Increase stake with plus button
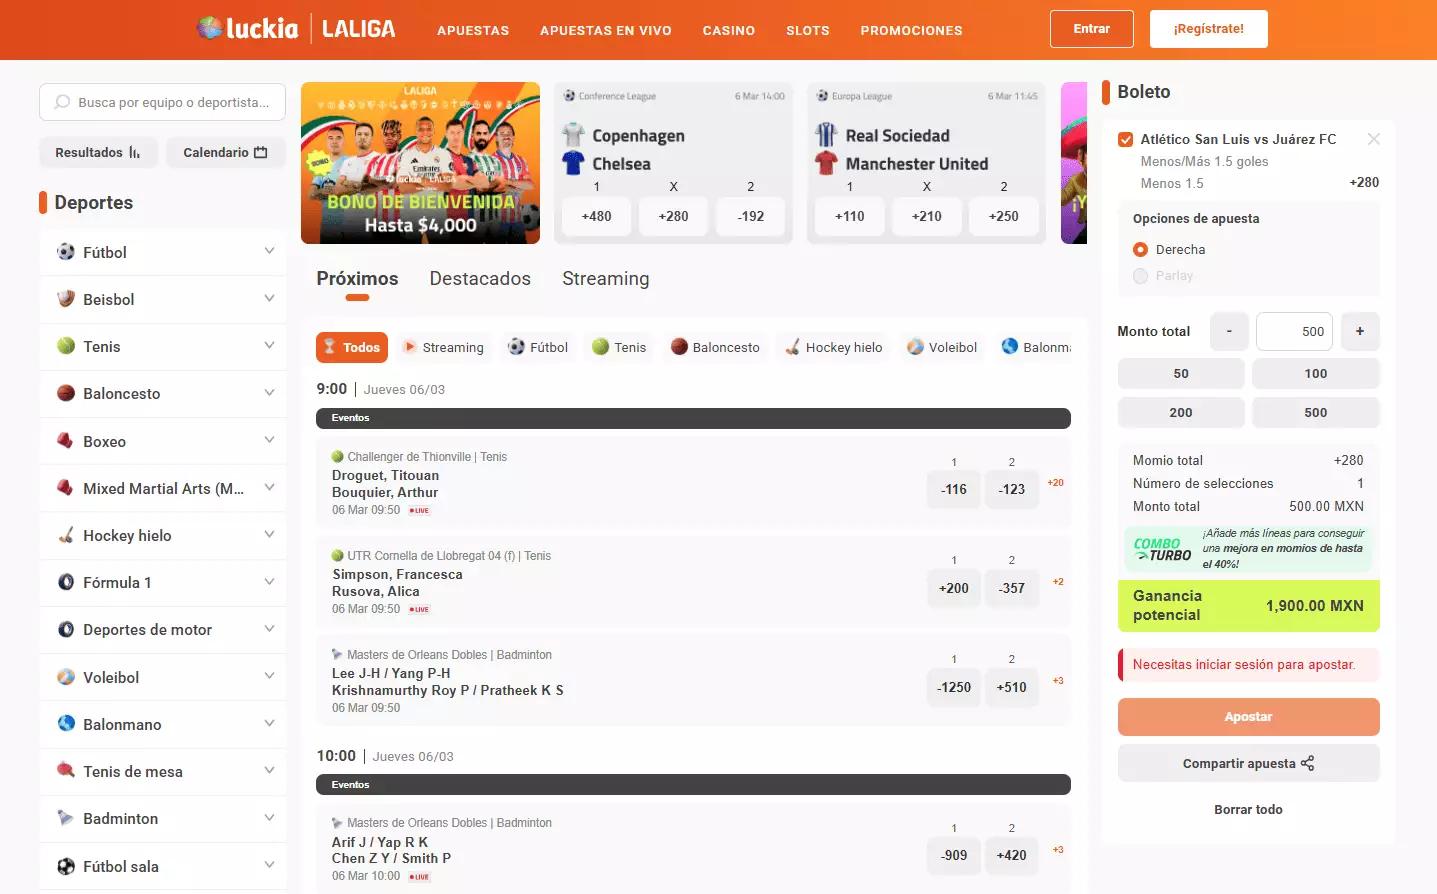1437x894 pixels. [x=1360, y=331]
